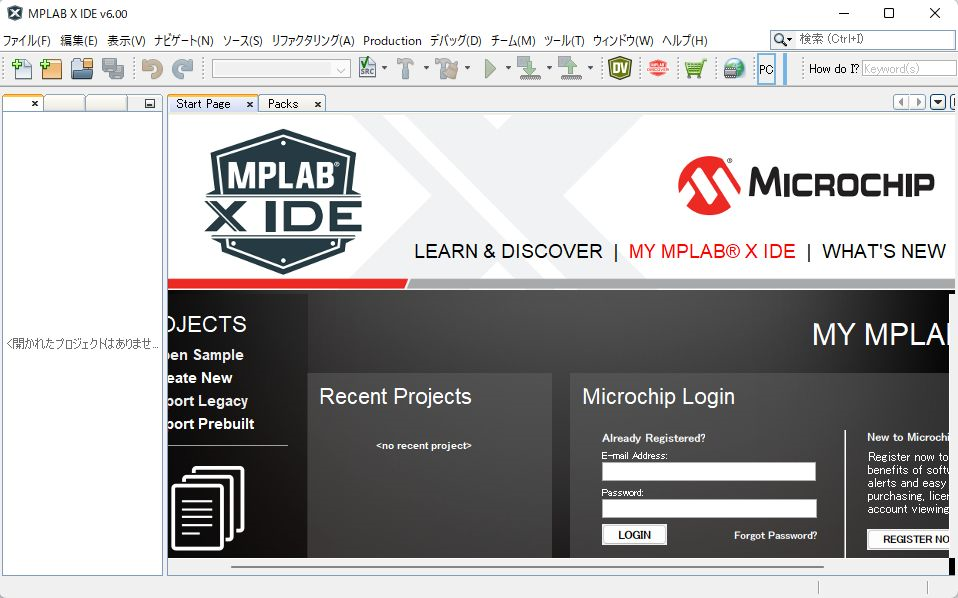This screenshot has height=598, width=958.
Task: Minimize the left projects panel
Action: coord(150,104)
